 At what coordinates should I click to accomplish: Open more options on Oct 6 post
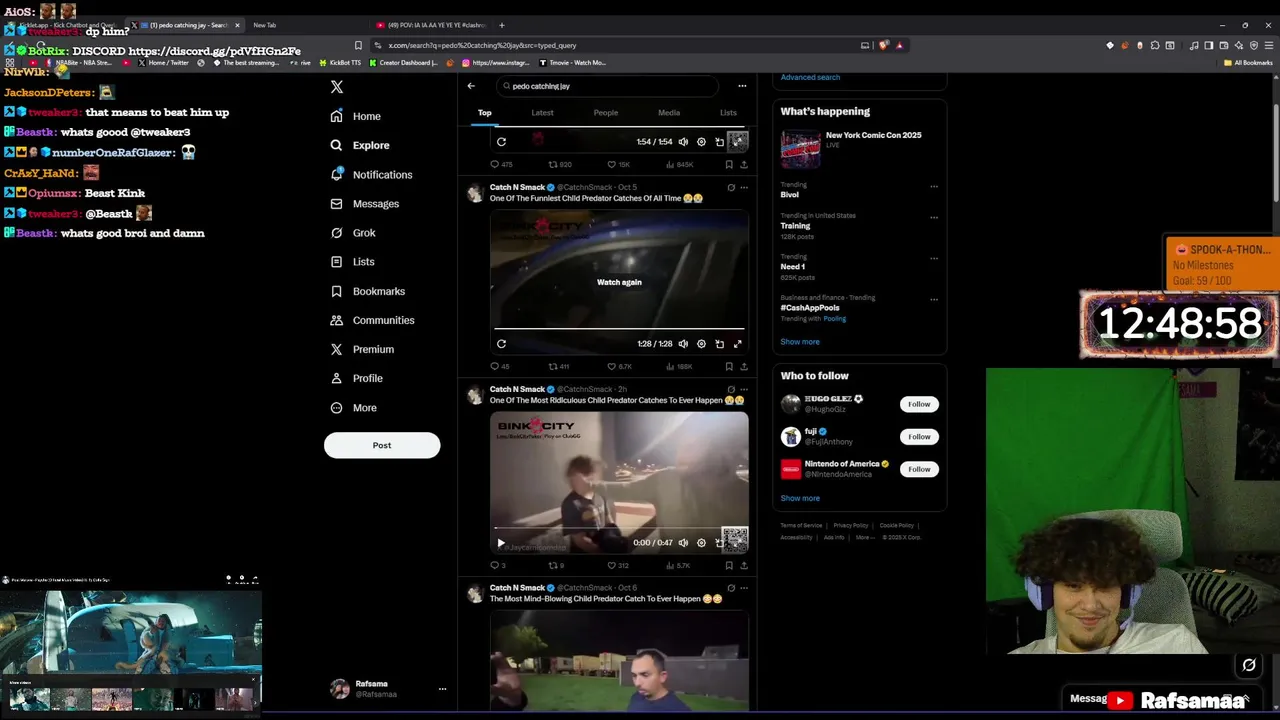pos(743,588)
